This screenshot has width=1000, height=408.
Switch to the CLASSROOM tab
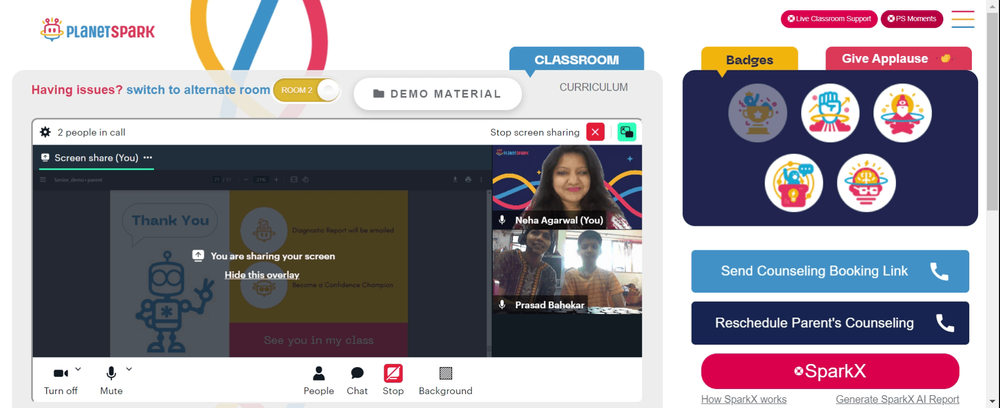(577, 59)
